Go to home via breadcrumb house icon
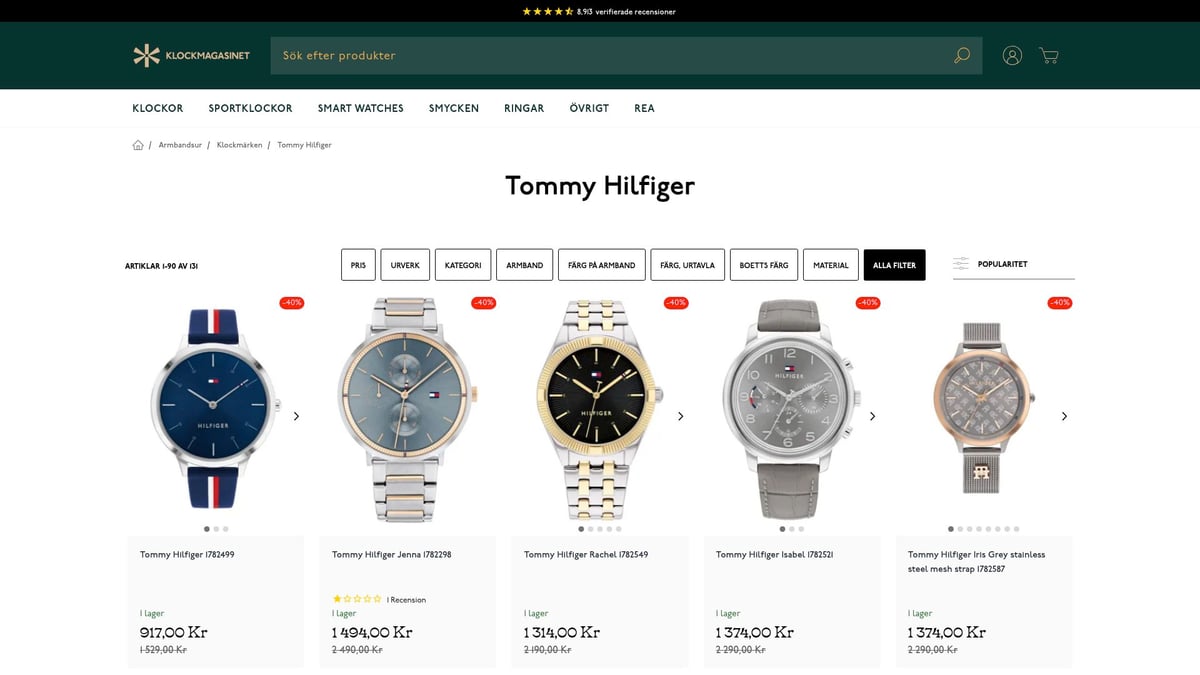This screenshot has height=675, width=1200. pyautogui.click(x=138, y=145)
